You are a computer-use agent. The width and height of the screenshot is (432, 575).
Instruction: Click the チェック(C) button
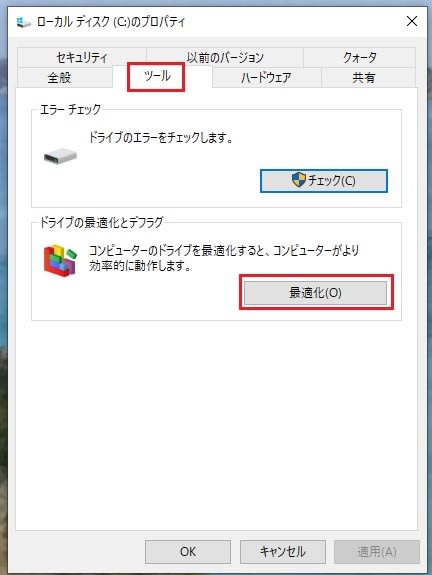[x=323, y=180]
